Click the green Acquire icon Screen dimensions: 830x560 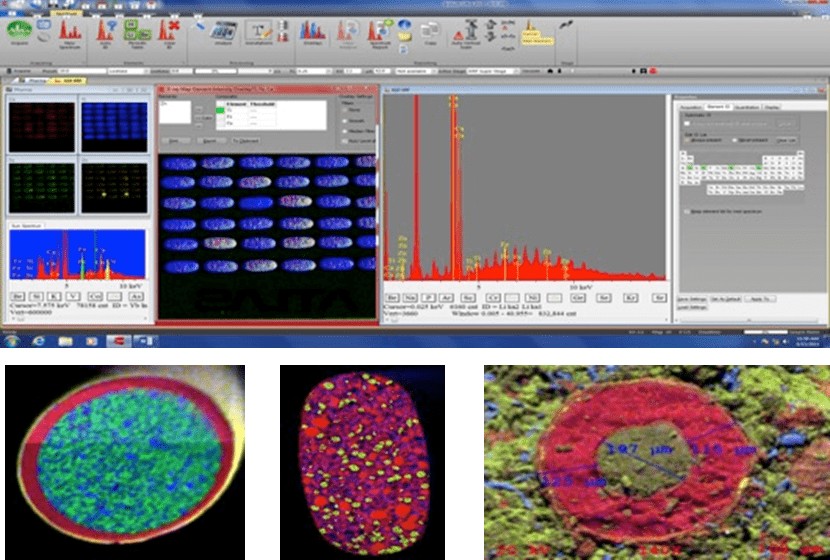pos(18,30)
